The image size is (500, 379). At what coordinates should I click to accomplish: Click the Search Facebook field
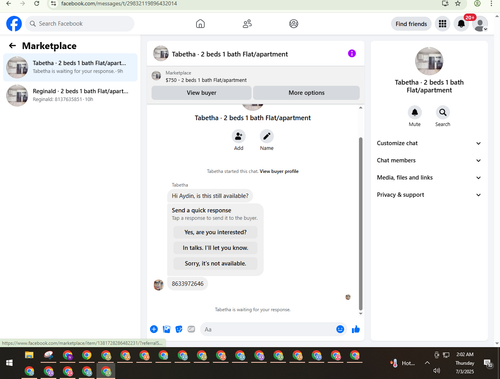[x=80, y=24]
